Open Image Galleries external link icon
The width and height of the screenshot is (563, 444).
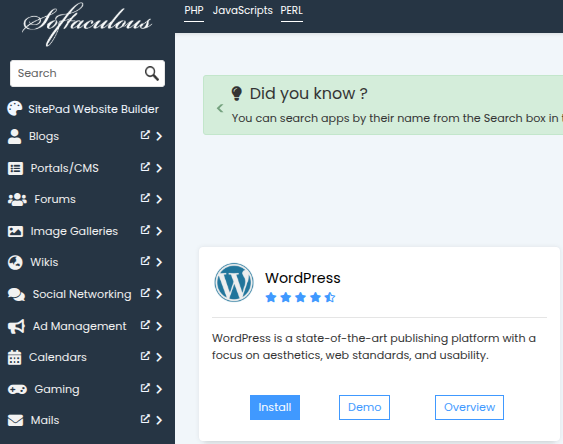pyautogui.click(x=145, y=230)
